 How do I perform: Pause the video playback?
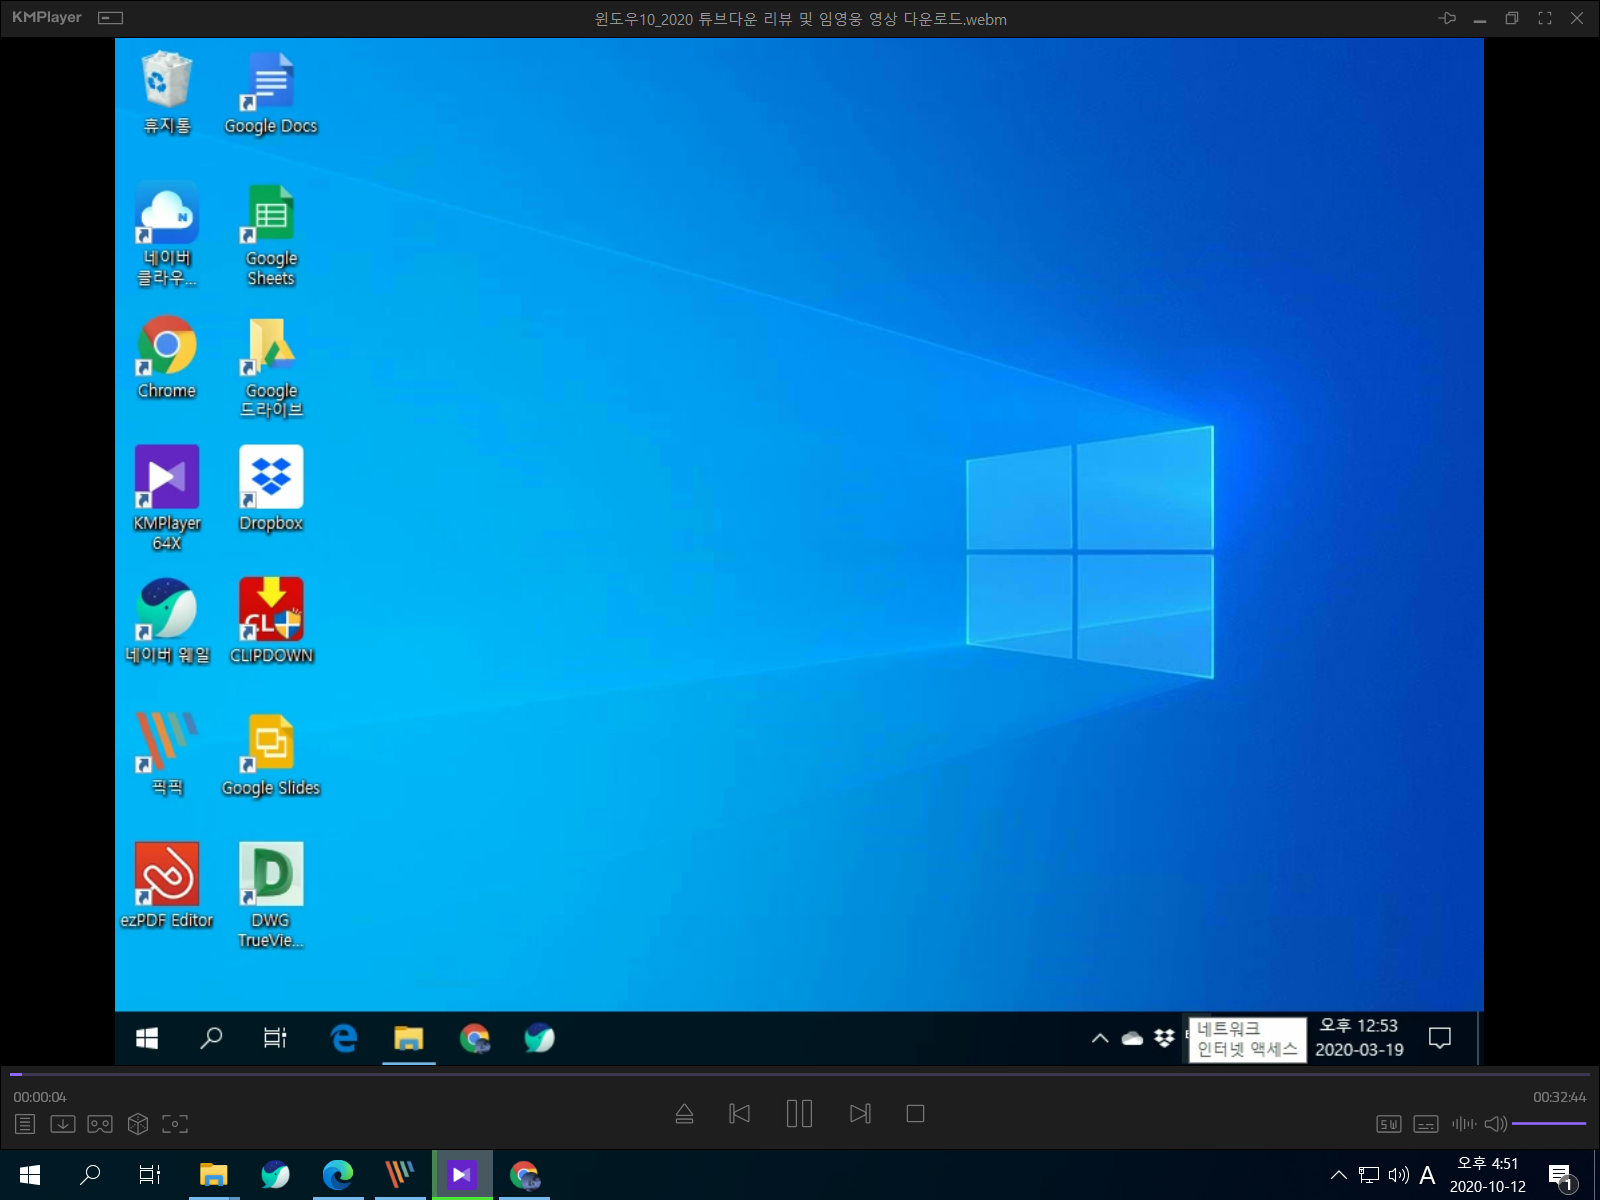[x=799, y=1114]
